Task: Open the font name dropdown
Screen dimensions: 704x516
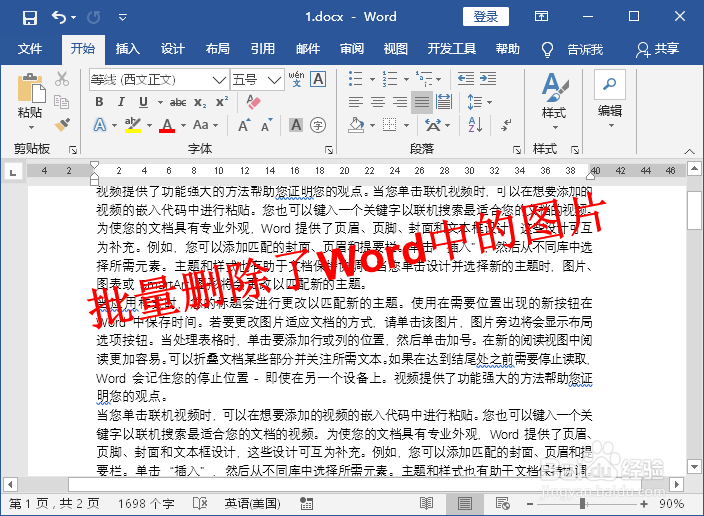Action: pos(219,80)
